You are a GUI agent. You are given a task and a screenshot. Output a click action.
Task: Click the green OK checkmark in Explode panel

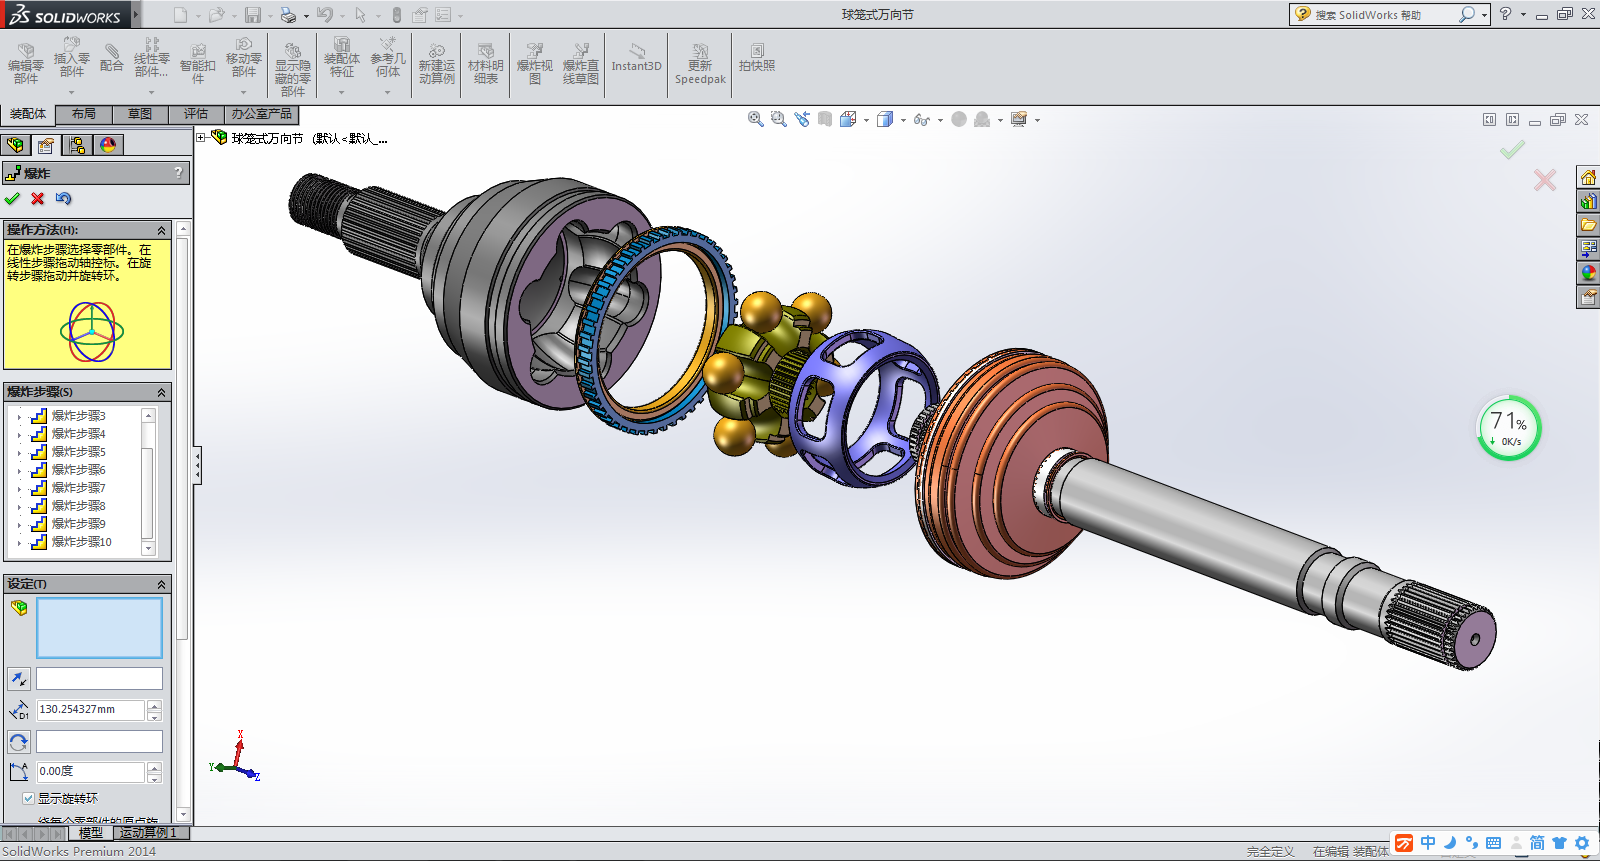tap(12, 198)
